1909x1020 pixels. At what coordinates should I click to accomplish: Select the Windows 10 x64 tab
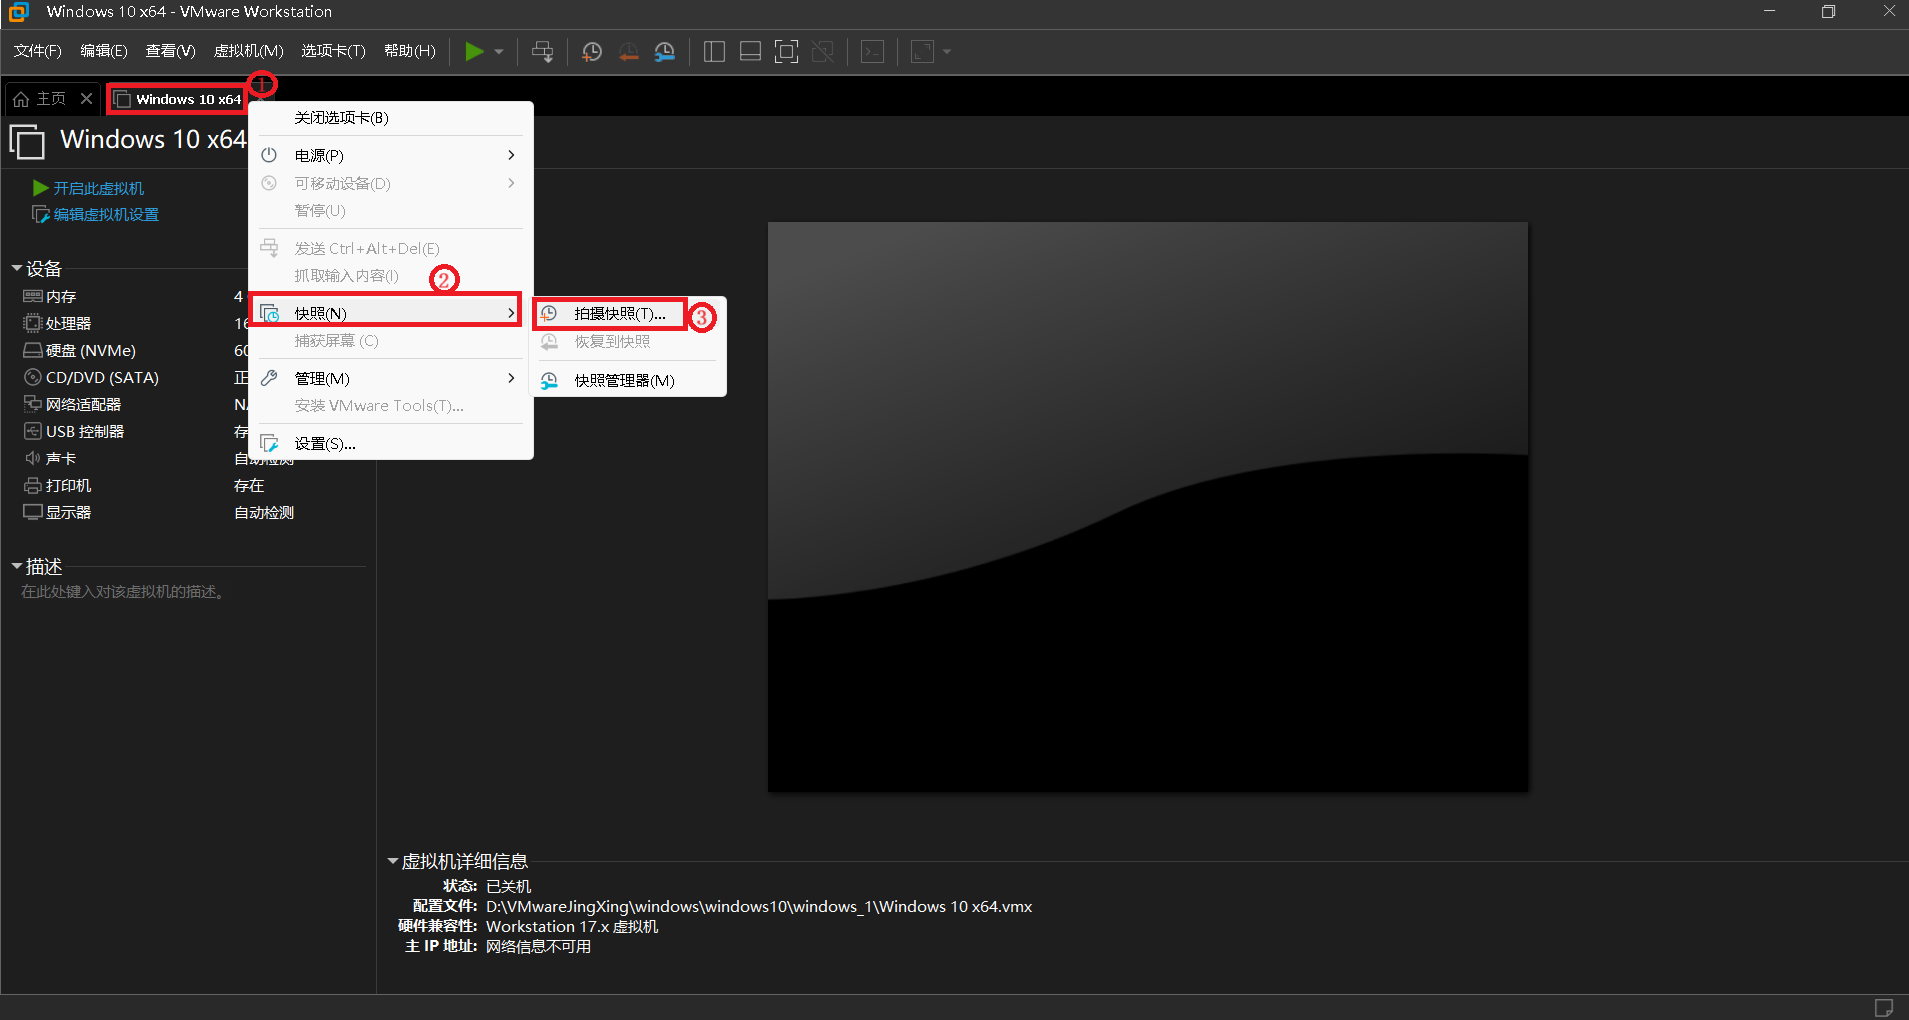tap(178, 99)
